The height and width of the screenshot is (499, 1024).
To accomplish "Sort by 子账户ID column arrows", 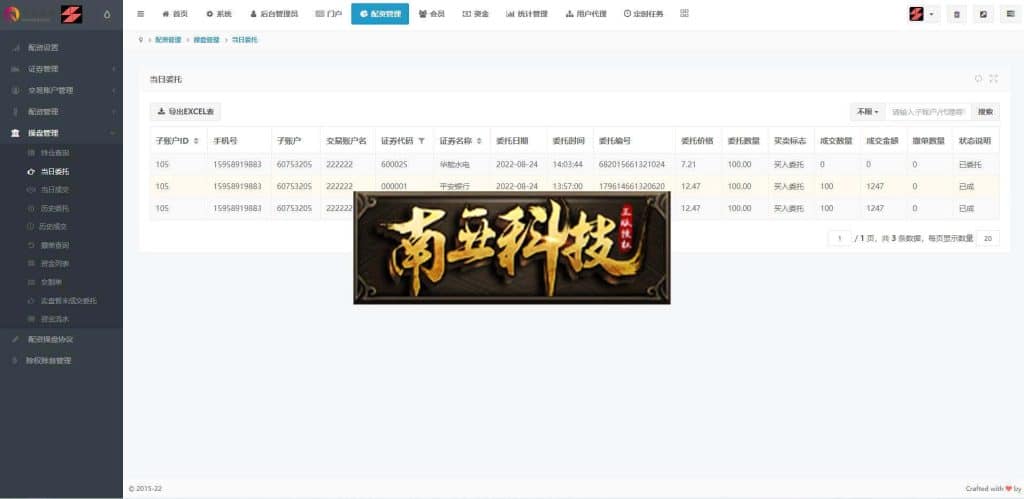I will pos(196,141).
